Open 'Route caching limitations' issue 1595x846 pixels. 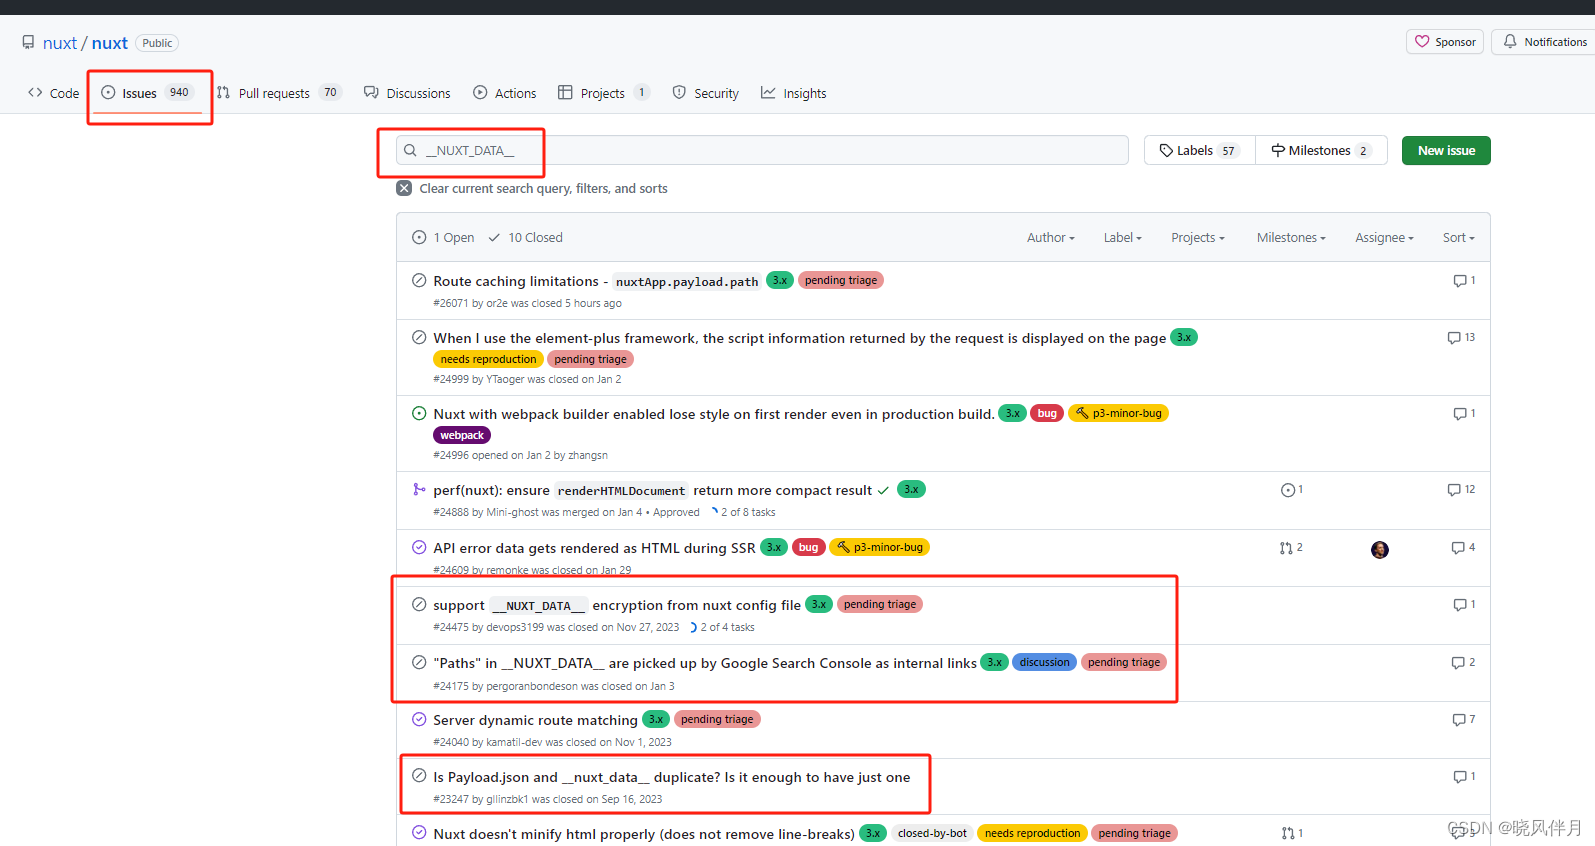(596, 281)
